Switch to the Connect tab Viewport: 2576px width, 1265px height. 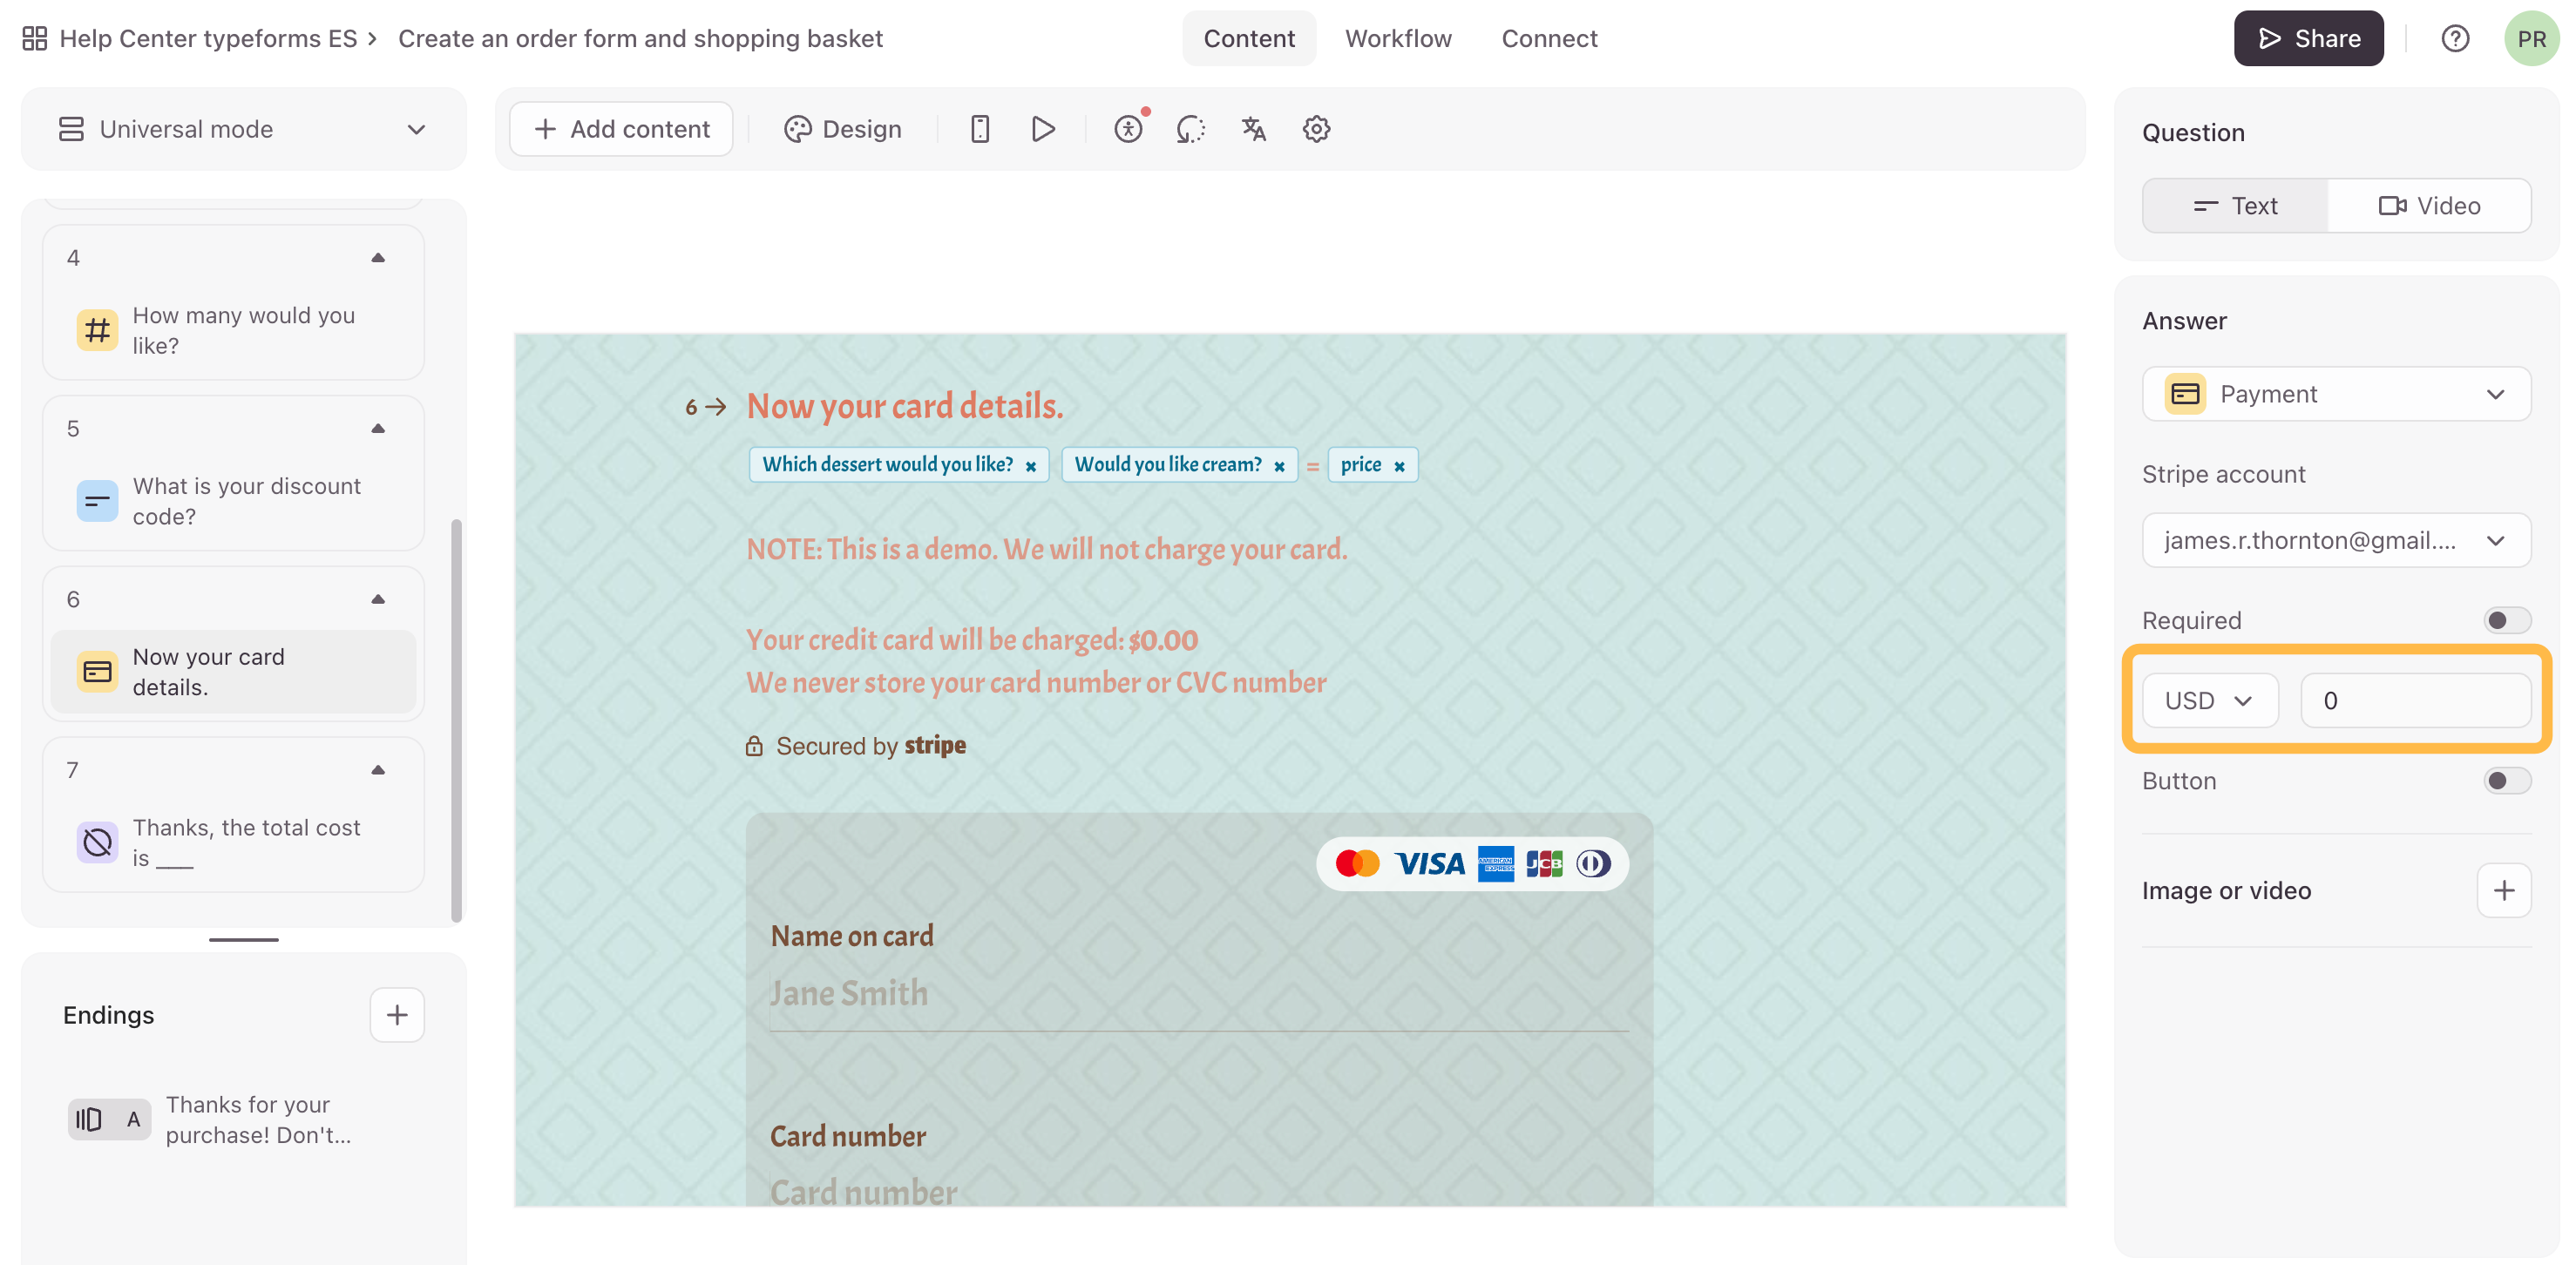click(1549, 38)
